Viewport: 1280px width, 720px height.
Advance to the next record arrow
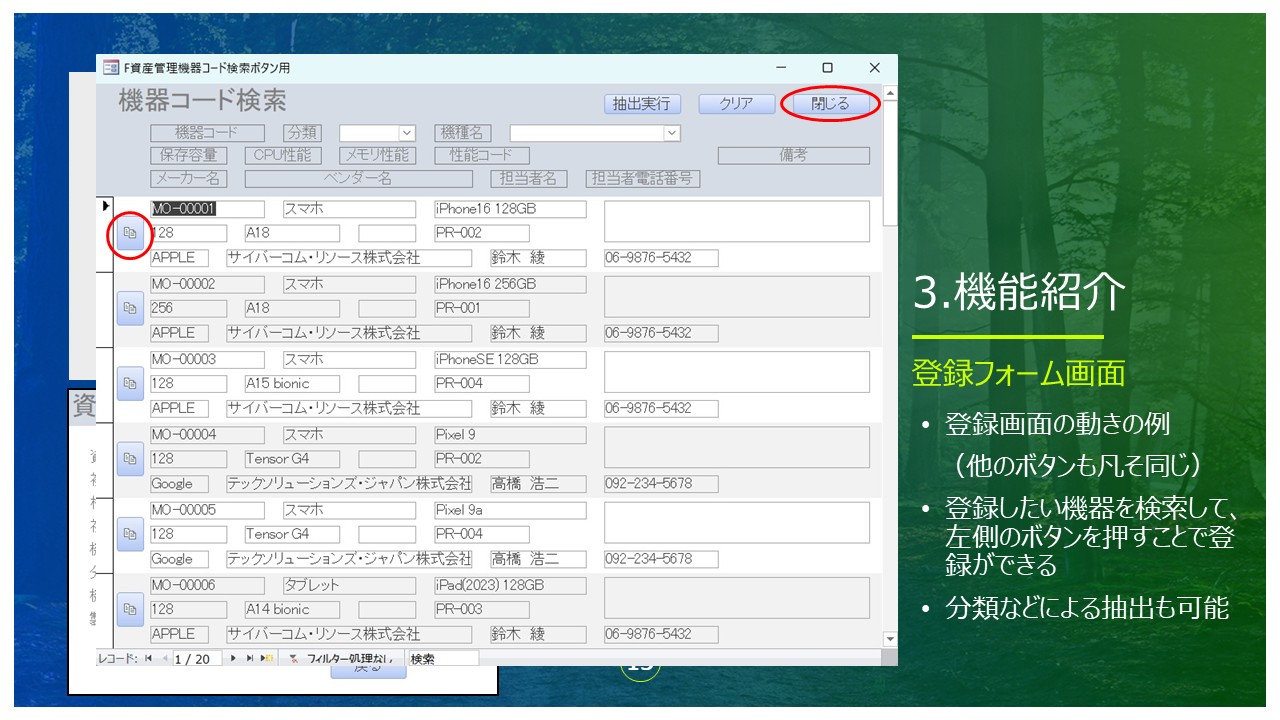tap(234, 659)
